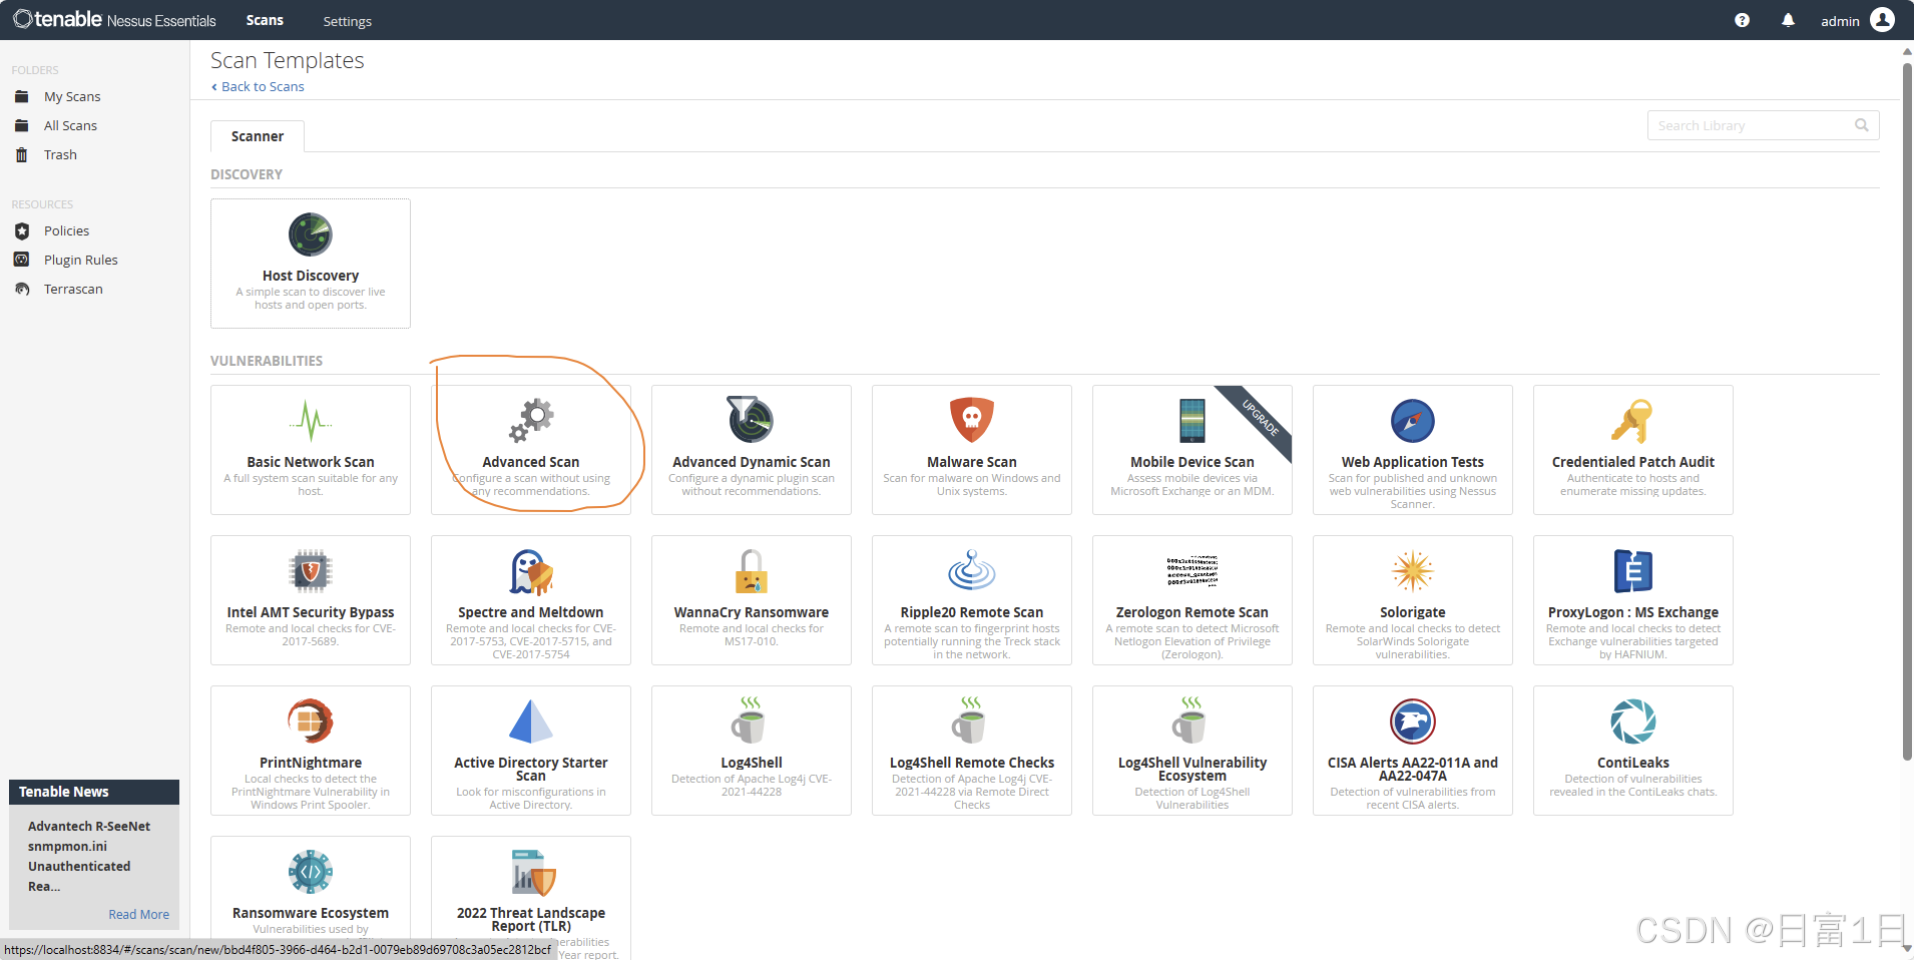1914x962 pixels.
Task: Click the search magnifier button
Action: 1861,125
